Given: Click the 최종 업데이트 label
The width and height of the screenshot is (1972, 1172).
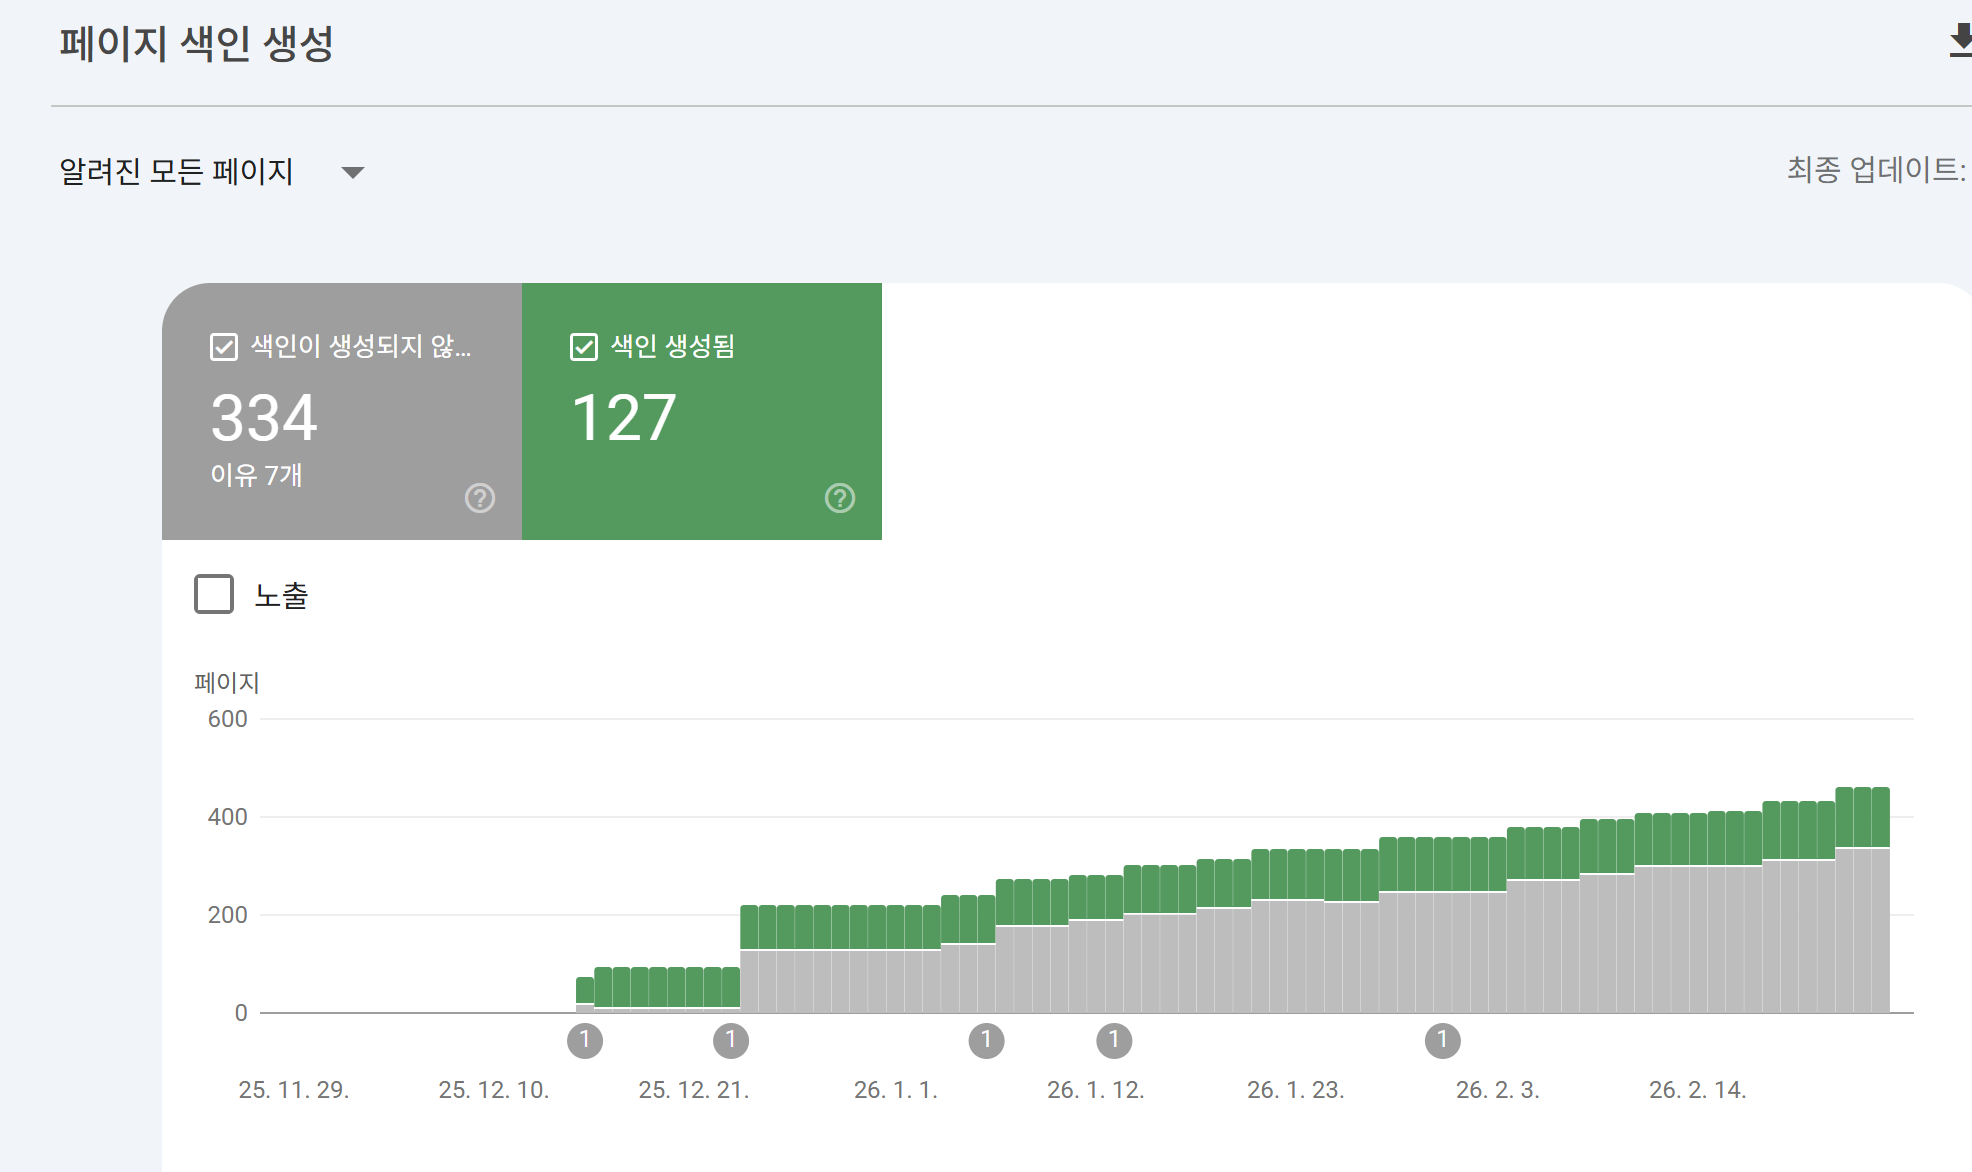Looking at the screenshot, I should pyautogui.click(x=1875, y=170).
